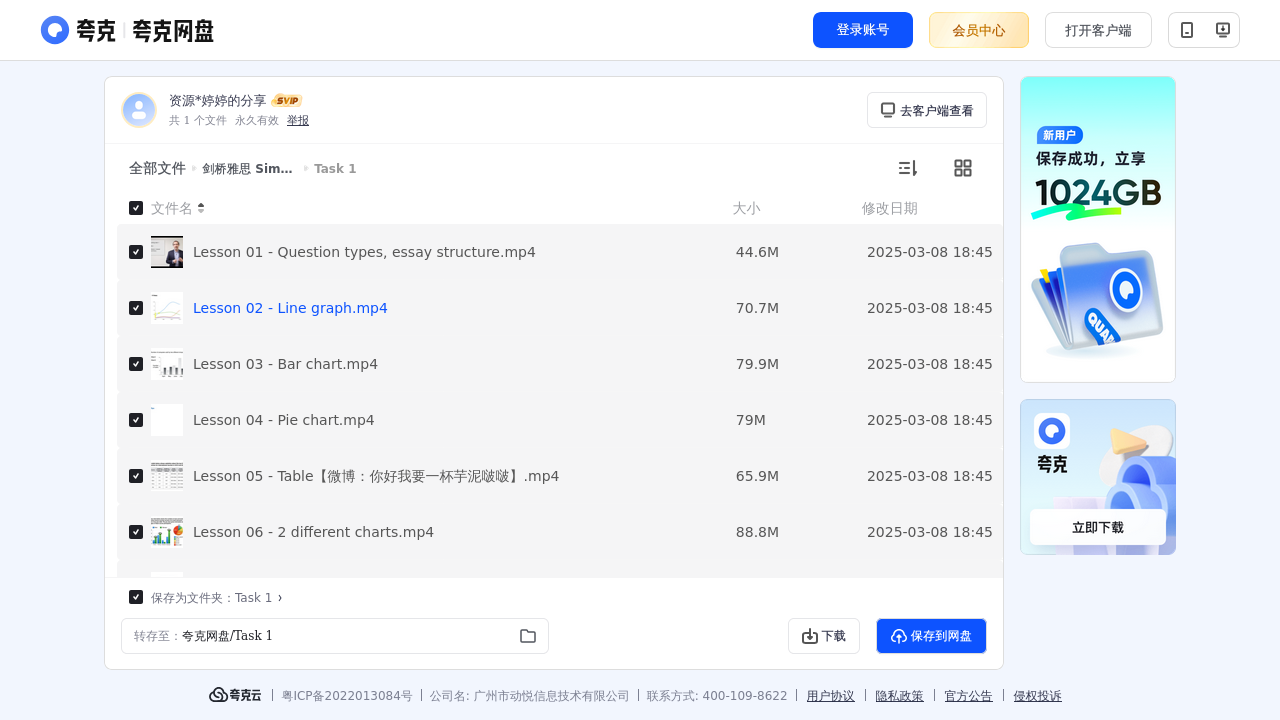
Task: Open Lesson 01 video thumbnail
Action: coord(167,252)
